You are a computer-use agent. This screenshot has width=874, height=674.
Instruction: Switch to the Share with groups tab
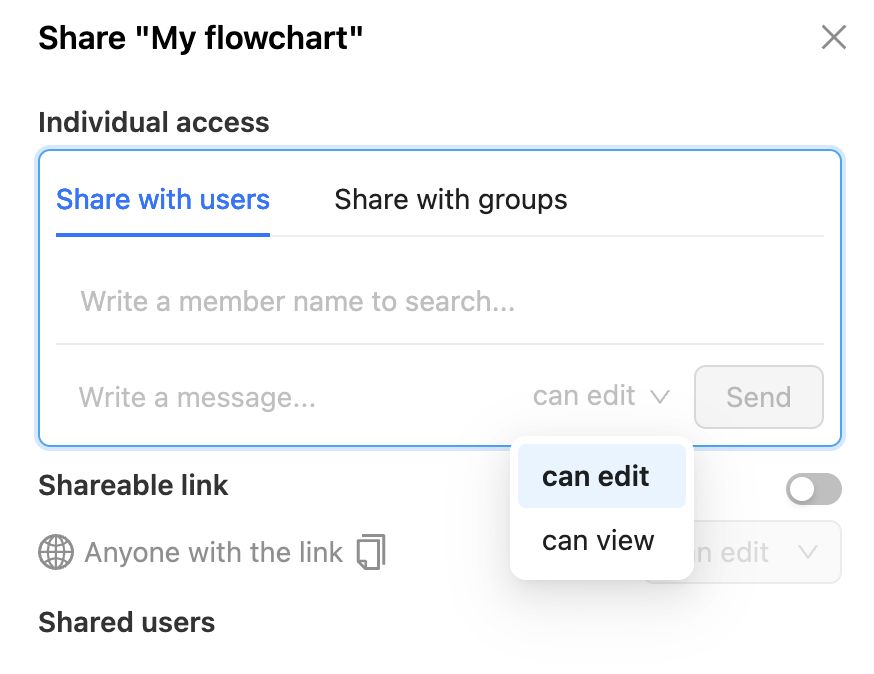pyautogui.click(x=451, y=199)
